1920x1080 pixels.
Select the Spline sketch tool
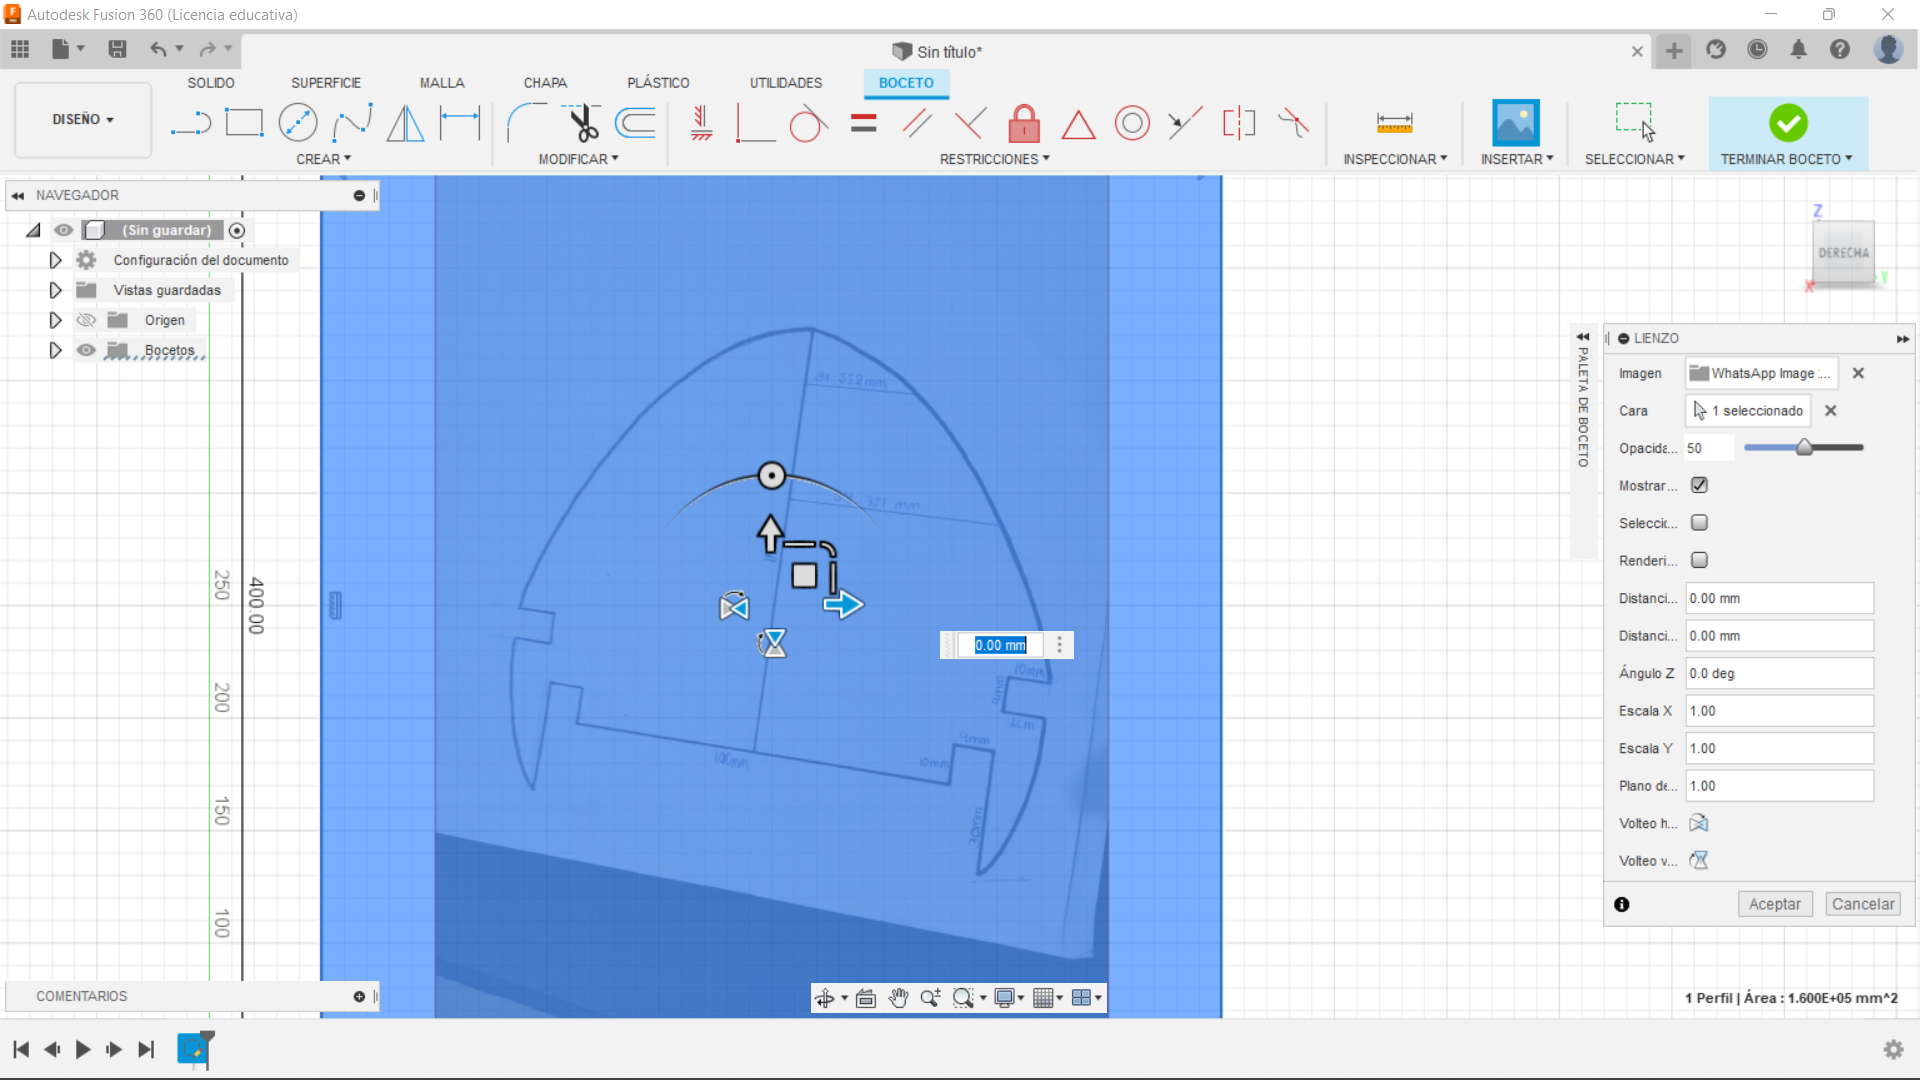(352, 124)
